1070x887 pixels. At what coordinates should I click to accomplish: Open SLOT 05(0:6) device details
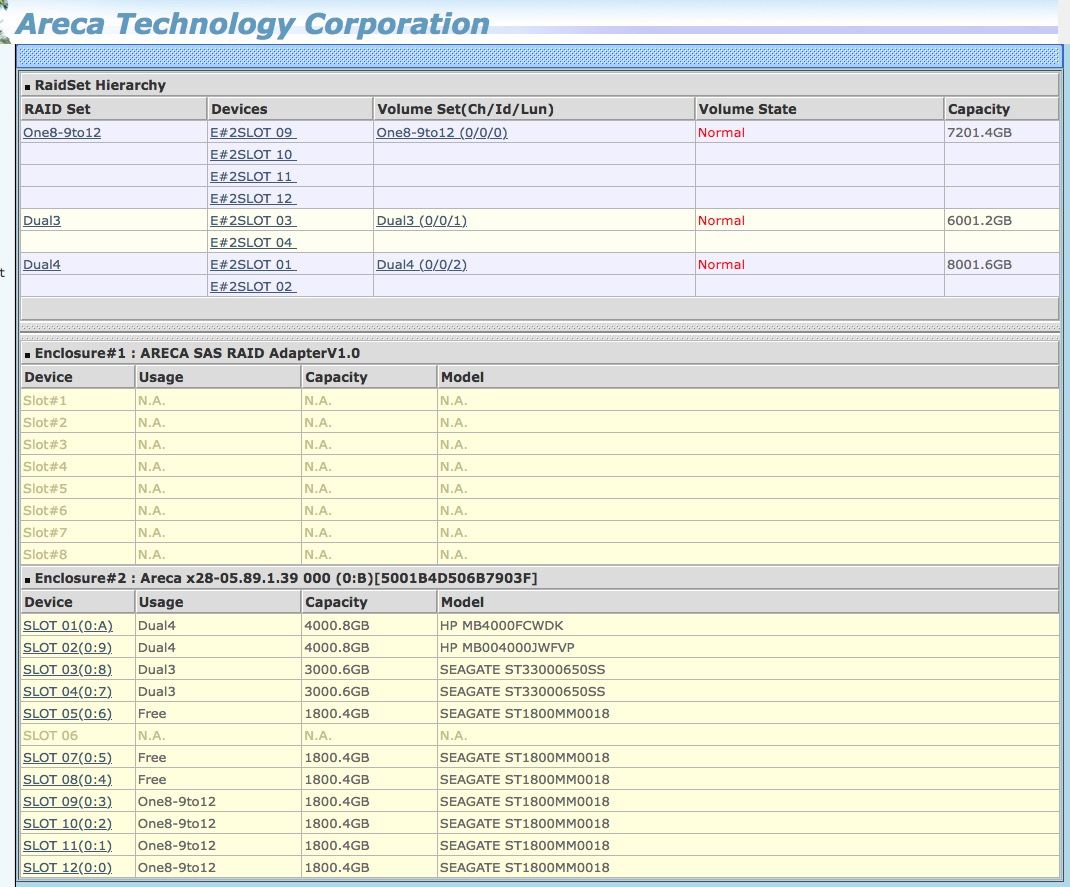pyautogui.click(x=68, y=713)
